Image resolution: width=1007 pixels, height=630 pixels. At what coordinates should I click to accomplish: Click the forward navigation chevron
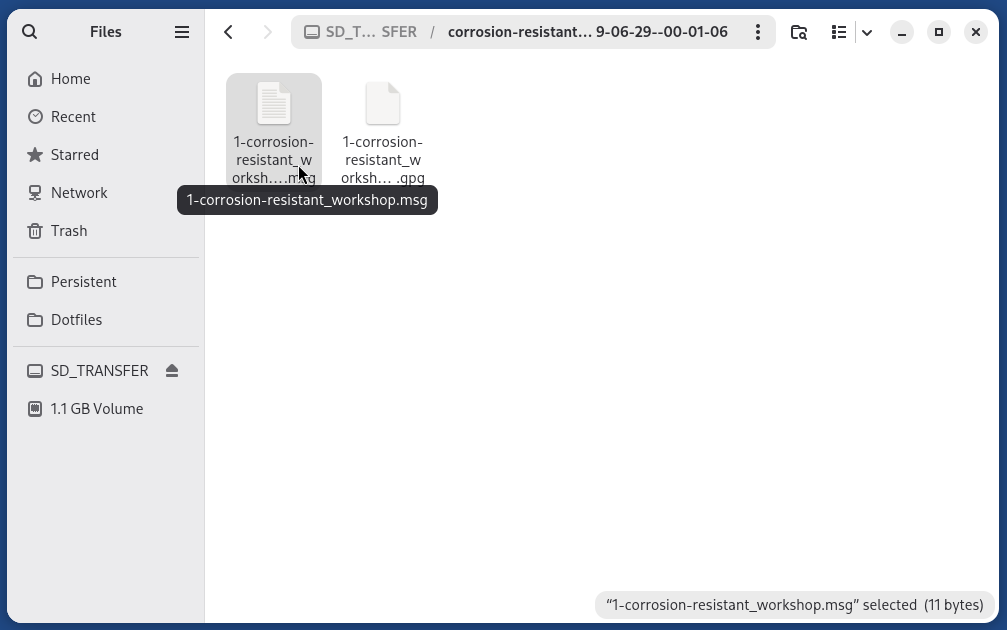267,31
